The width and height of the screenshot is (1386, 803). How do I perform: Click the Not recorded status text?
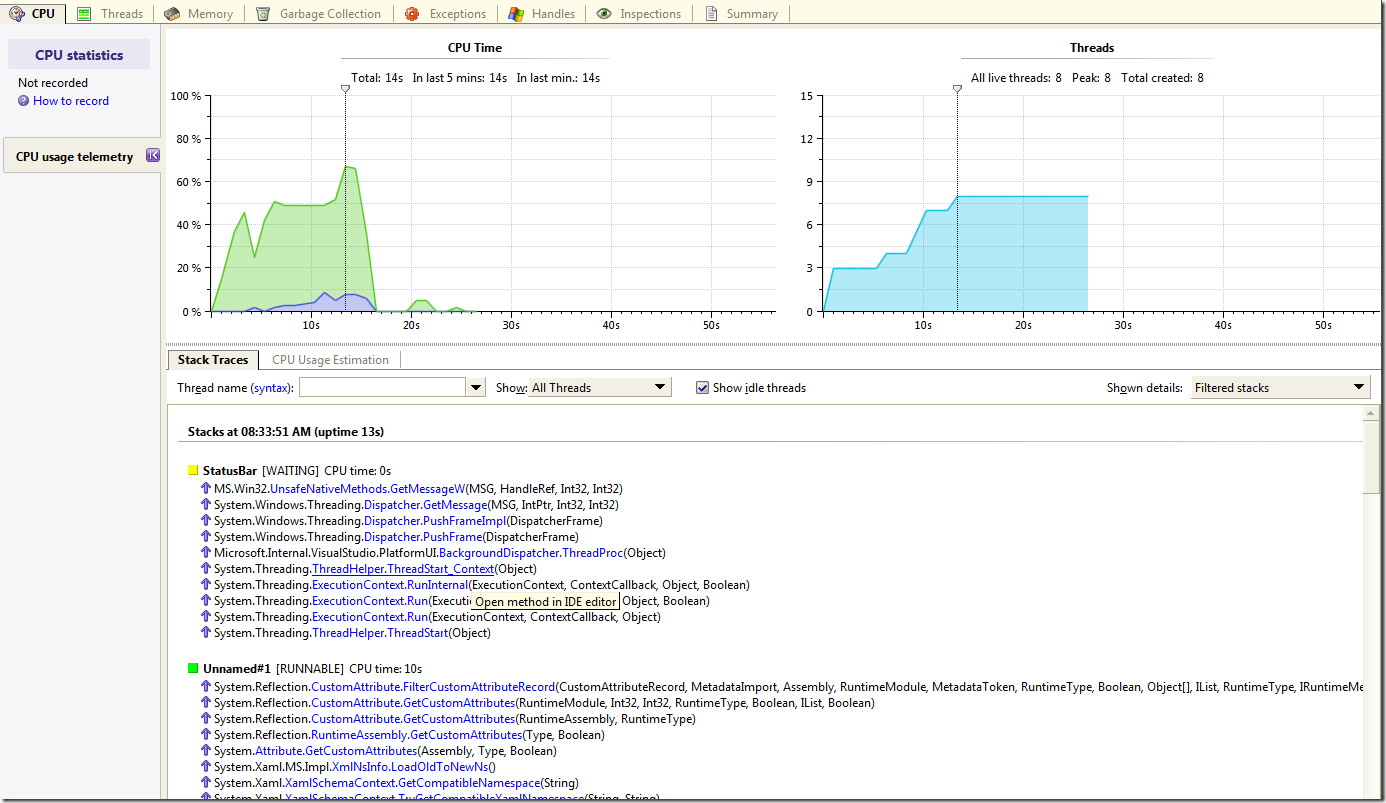tap(53, 83)
